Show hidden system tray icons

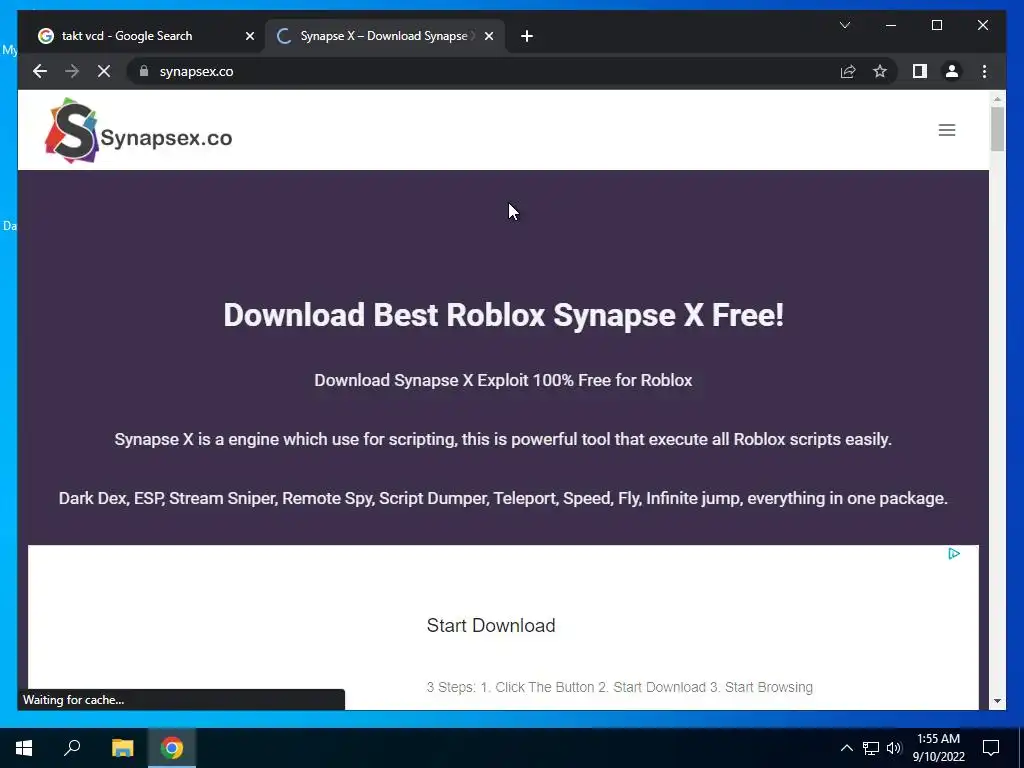(x=846, y=748)
